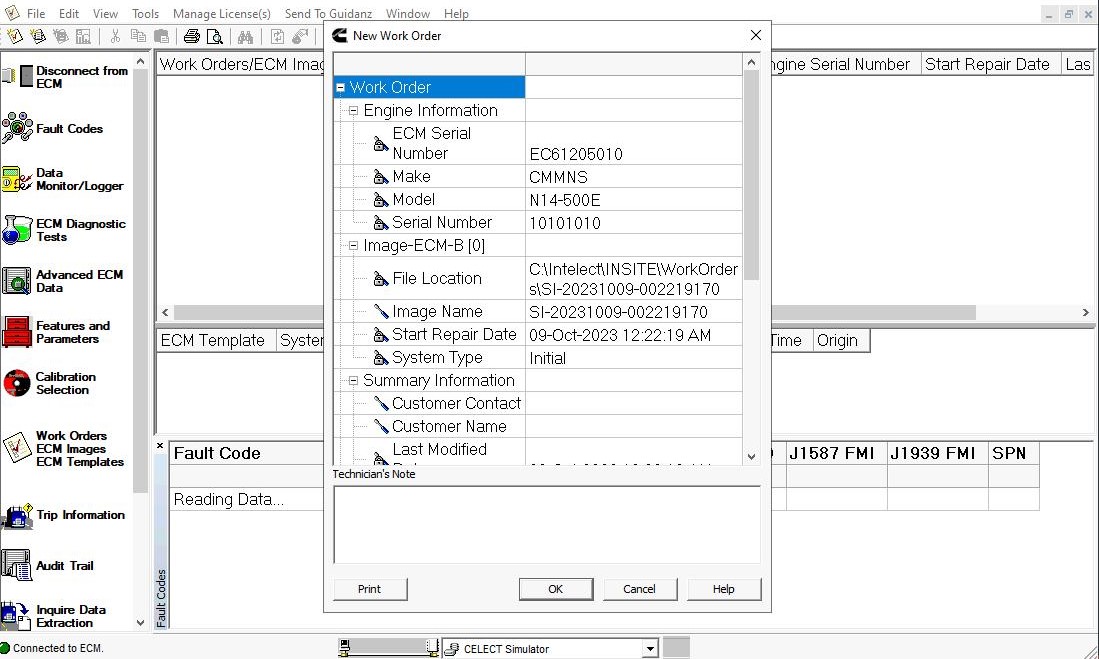
Task: Collapse the Work Order root node
Action: (x=341, y=88)
